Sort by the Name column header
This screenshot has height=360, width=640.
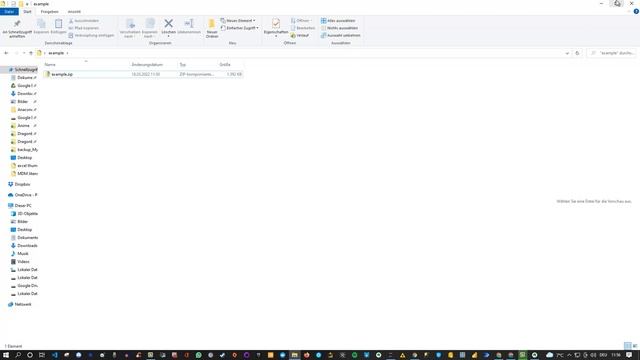pos(86,64)
